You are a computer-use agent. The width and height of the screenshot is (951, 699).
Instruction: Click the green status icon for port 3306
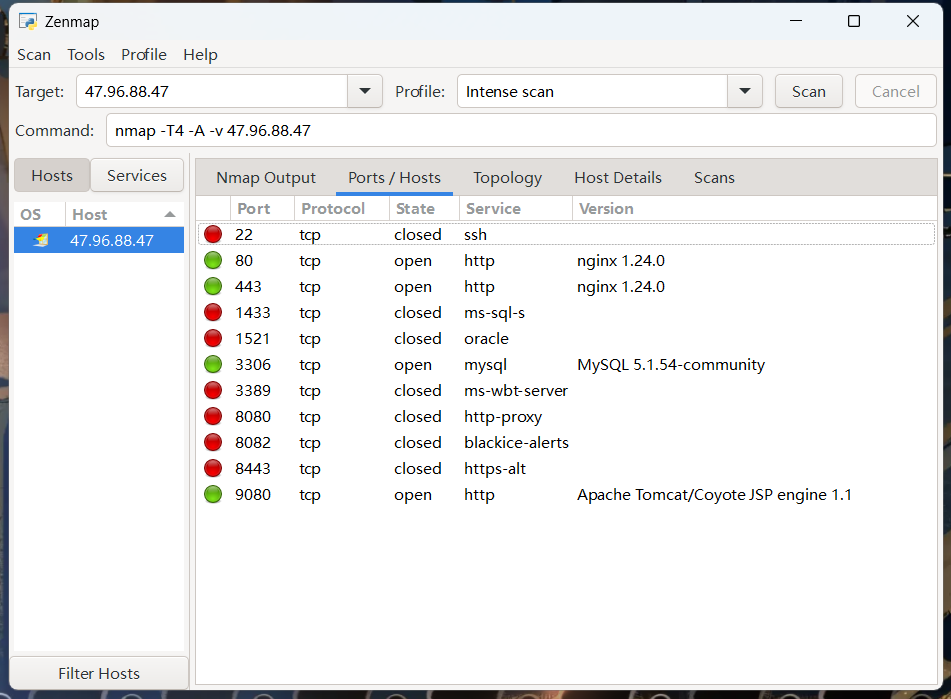[x=213, y=364]
